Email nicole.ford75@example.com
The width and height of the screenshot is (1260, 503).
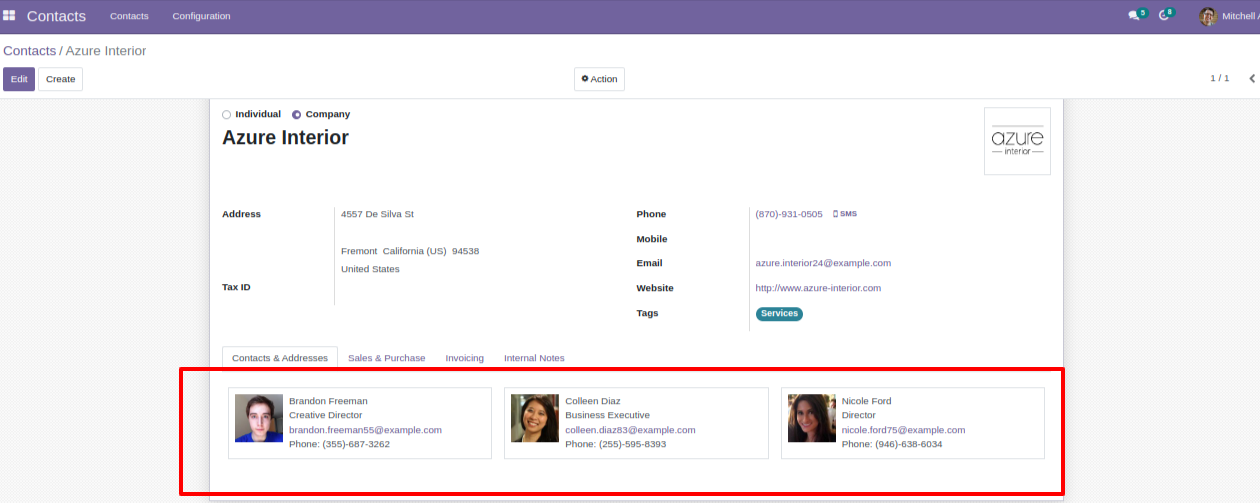pyautogui.click(x=903, y=430)
